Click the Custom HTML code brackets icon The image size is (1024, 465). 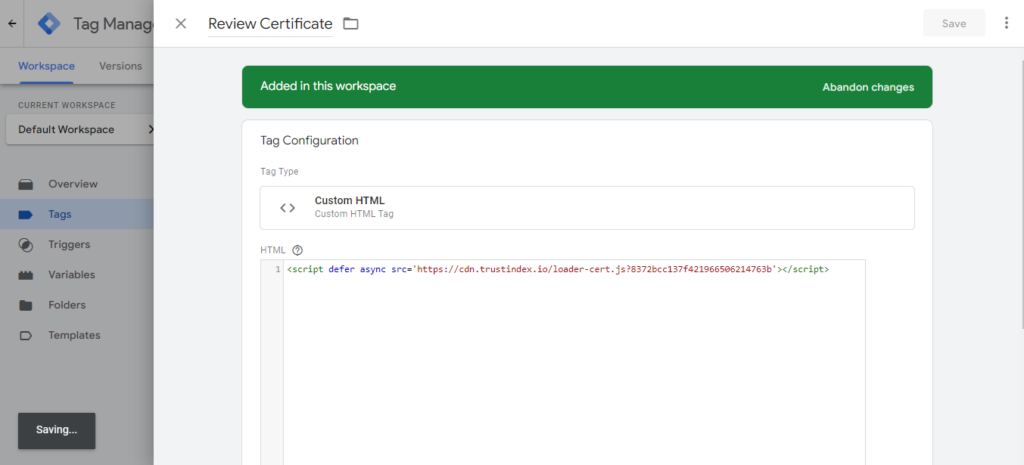point(287,208)
